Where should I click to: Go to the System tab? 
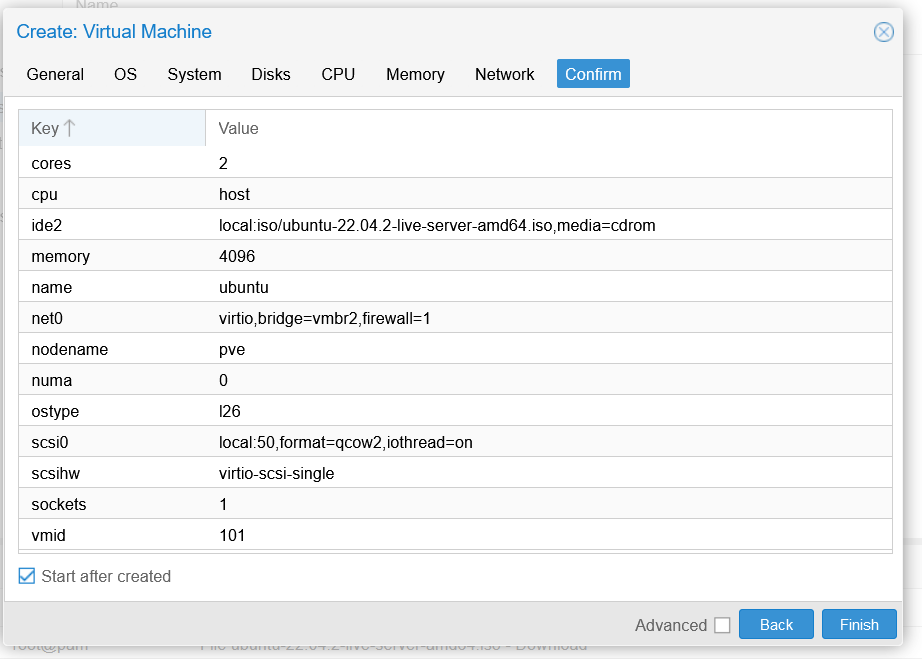[x=194, y=74]
